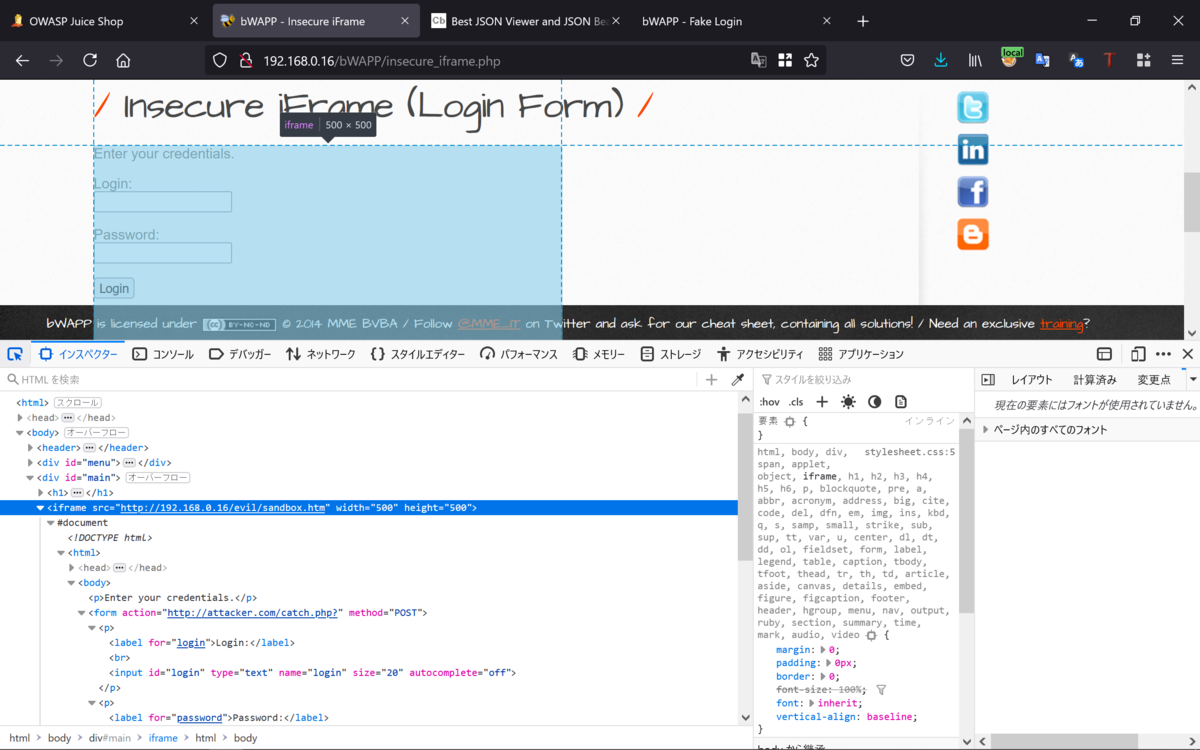Go back to the previous page
The image size is (1200, 750).
(x=22, y=60)
